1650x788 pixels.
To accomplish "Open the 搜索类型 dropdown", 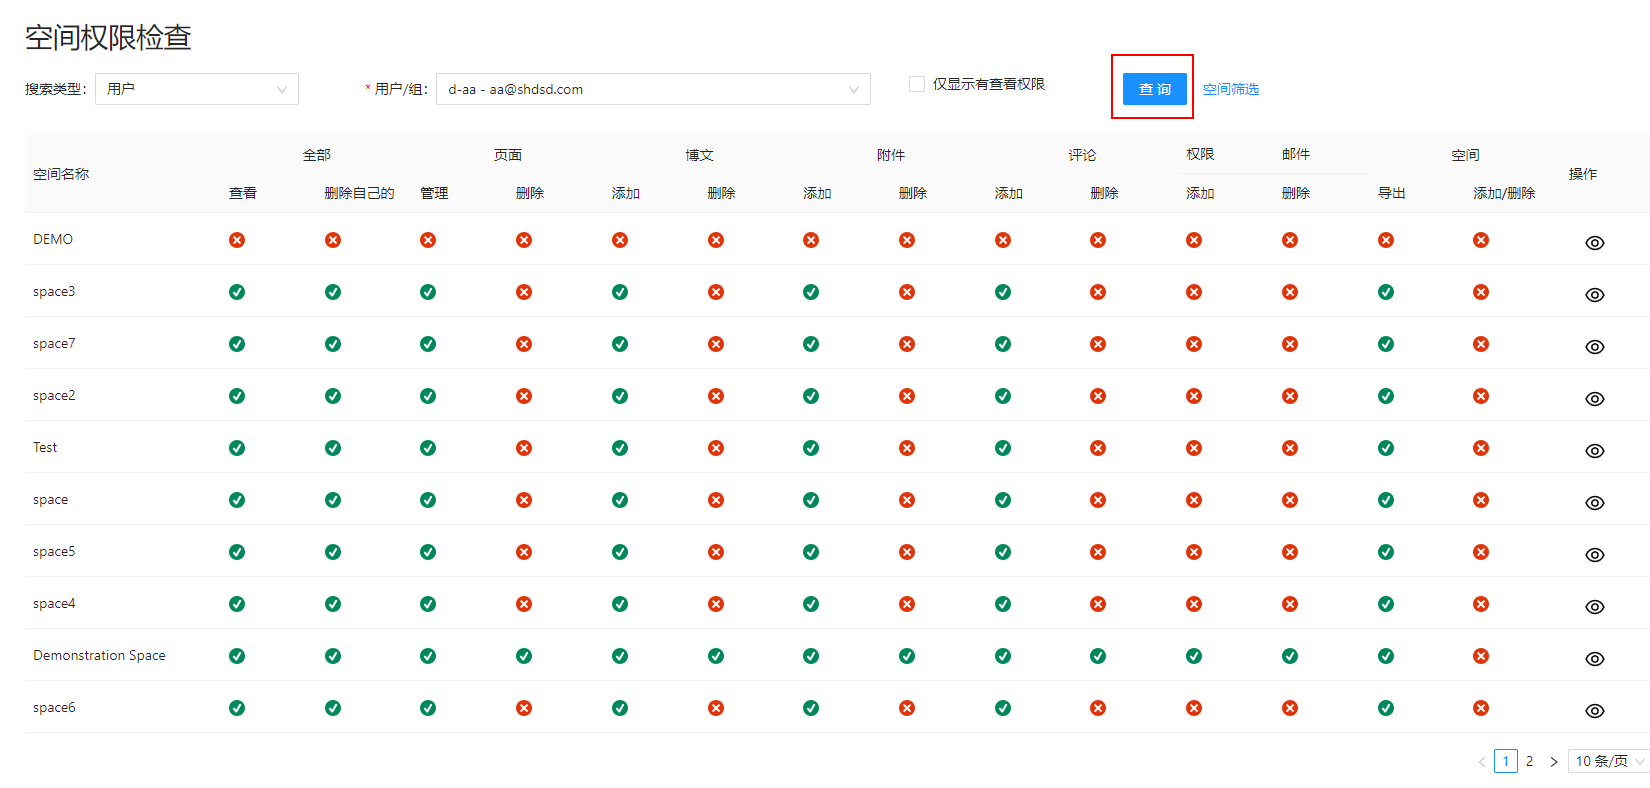I will point(196,89).
